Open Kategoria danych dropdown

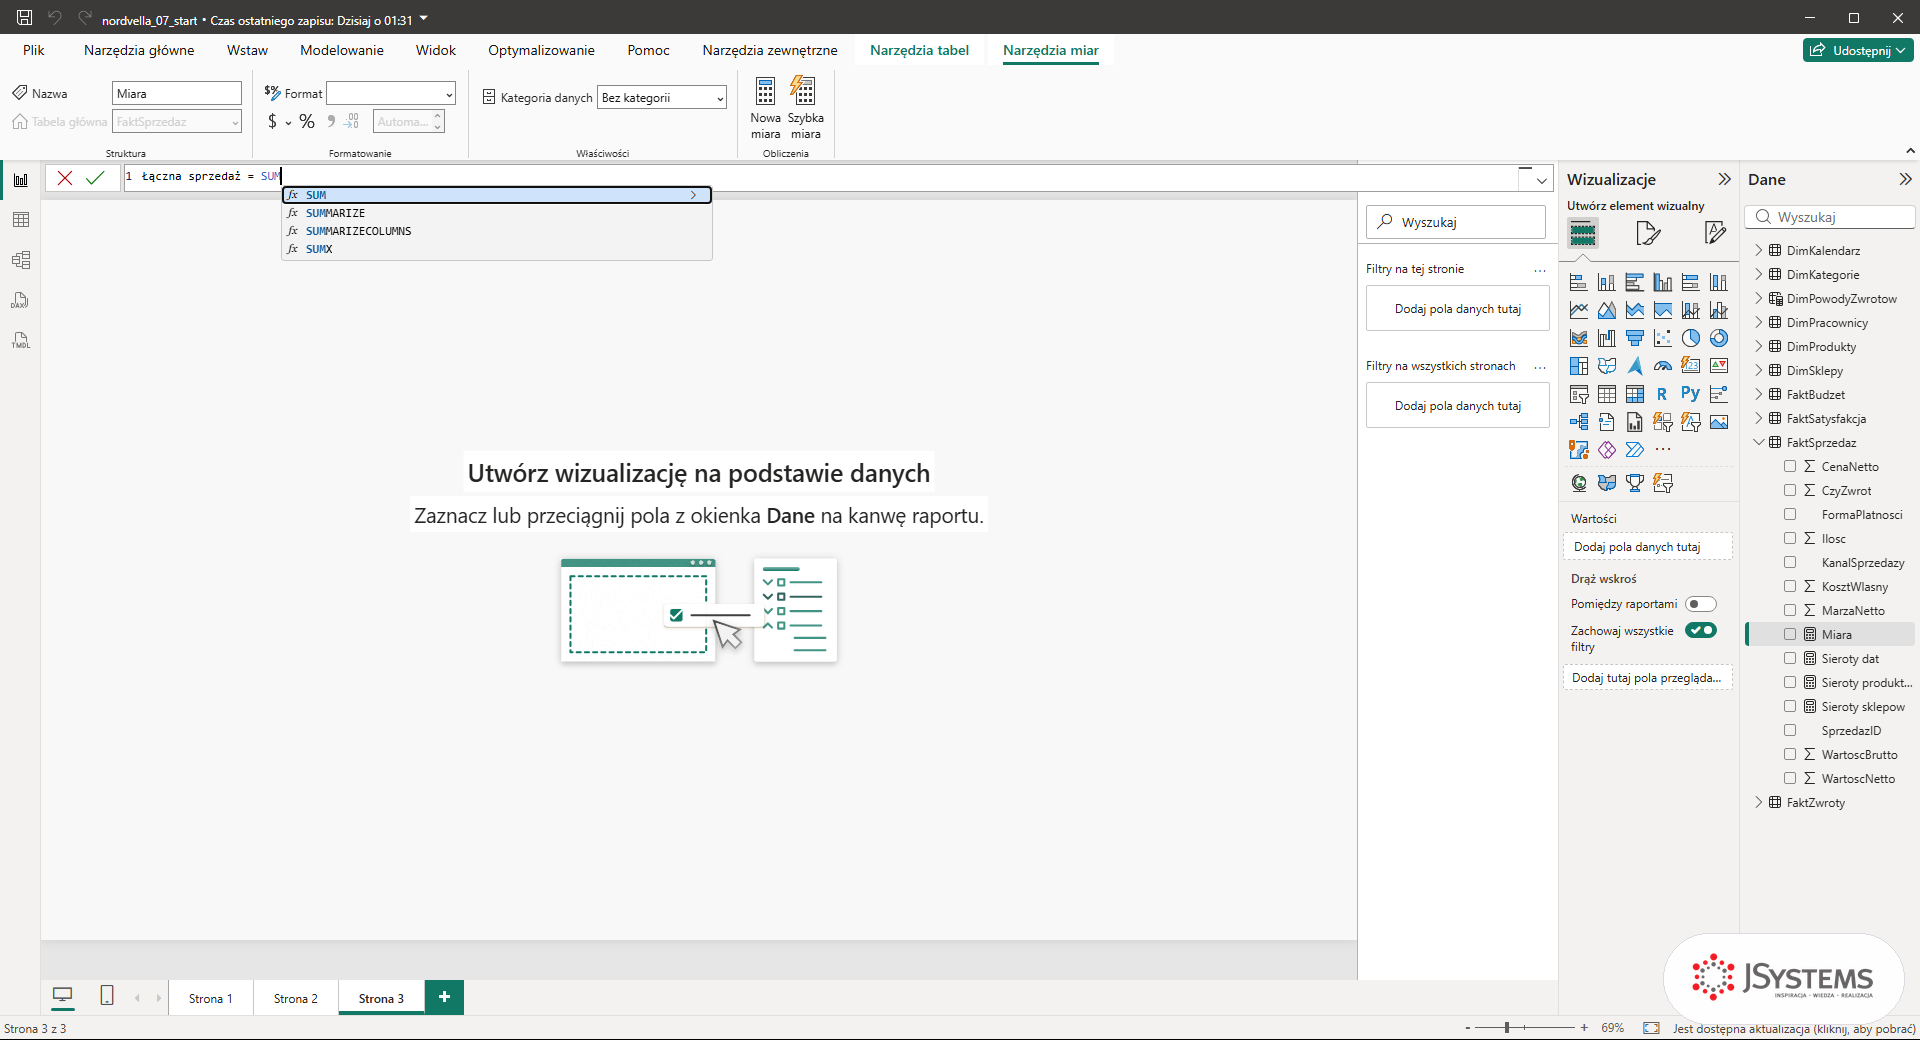click(x=662, y=98)
